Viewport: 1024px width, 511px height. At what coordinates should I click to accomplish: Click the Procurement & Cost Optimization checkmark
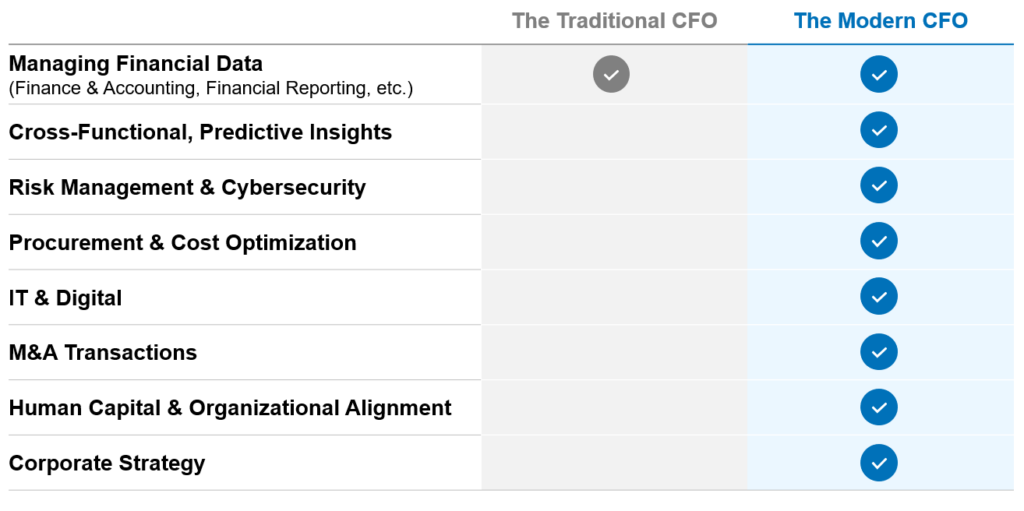pyautogui.click(x=878, y=241)
